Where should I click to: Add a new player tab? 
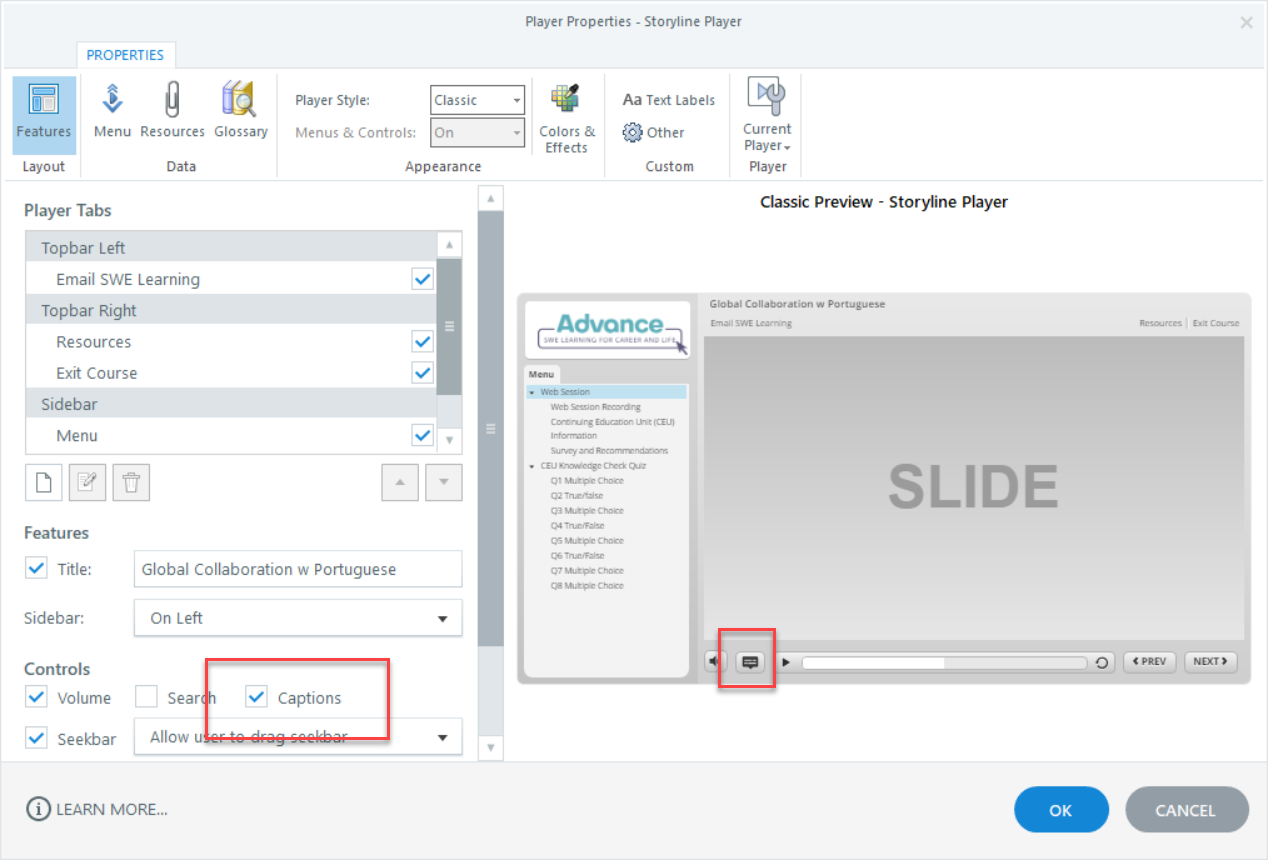[x=43, y=482]
